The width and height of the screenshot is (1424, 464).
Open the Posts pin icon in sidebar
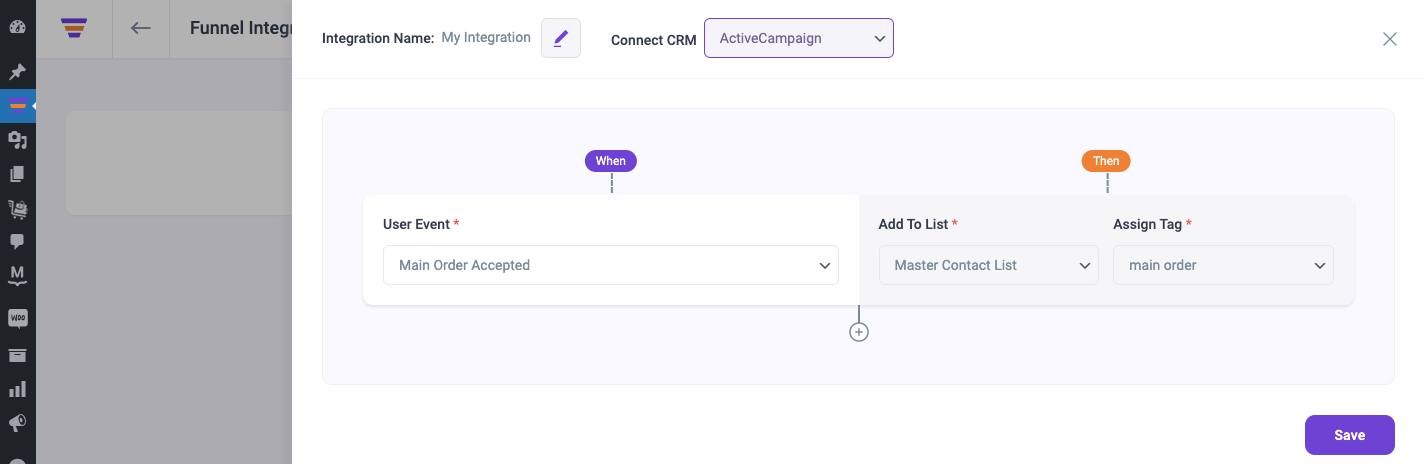pos(17,72)
